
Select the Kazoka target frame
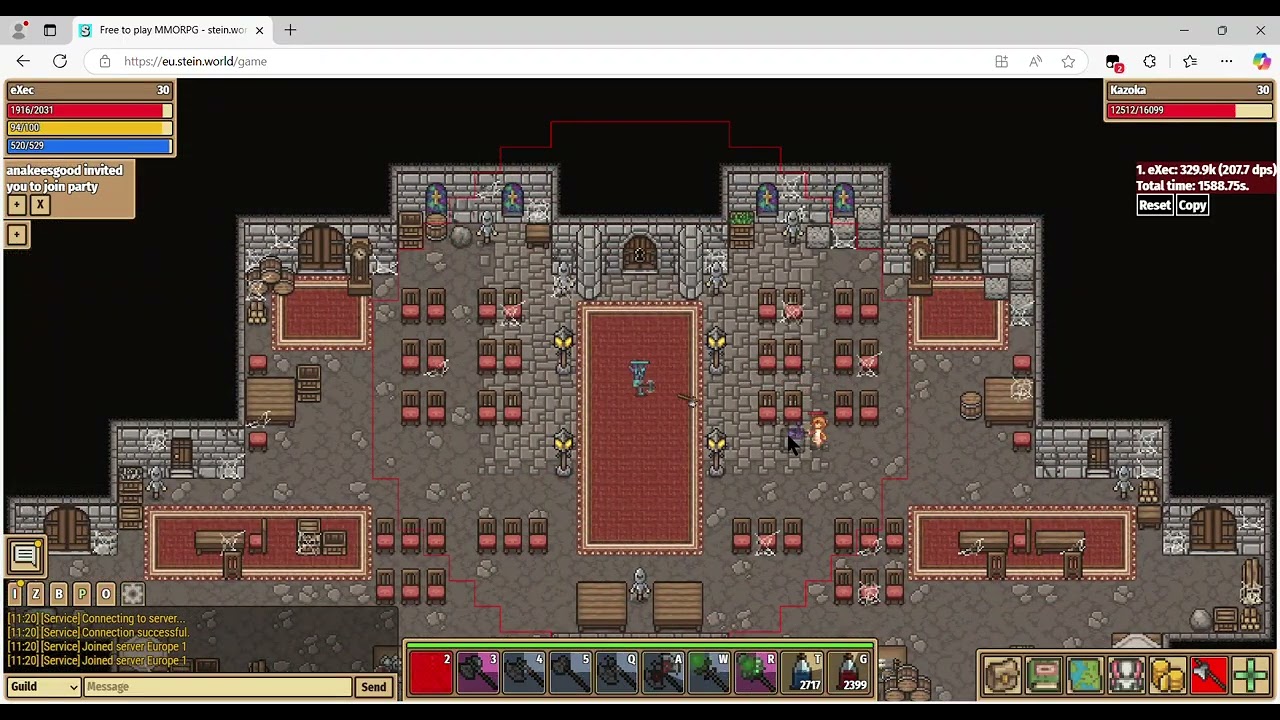1189,90
